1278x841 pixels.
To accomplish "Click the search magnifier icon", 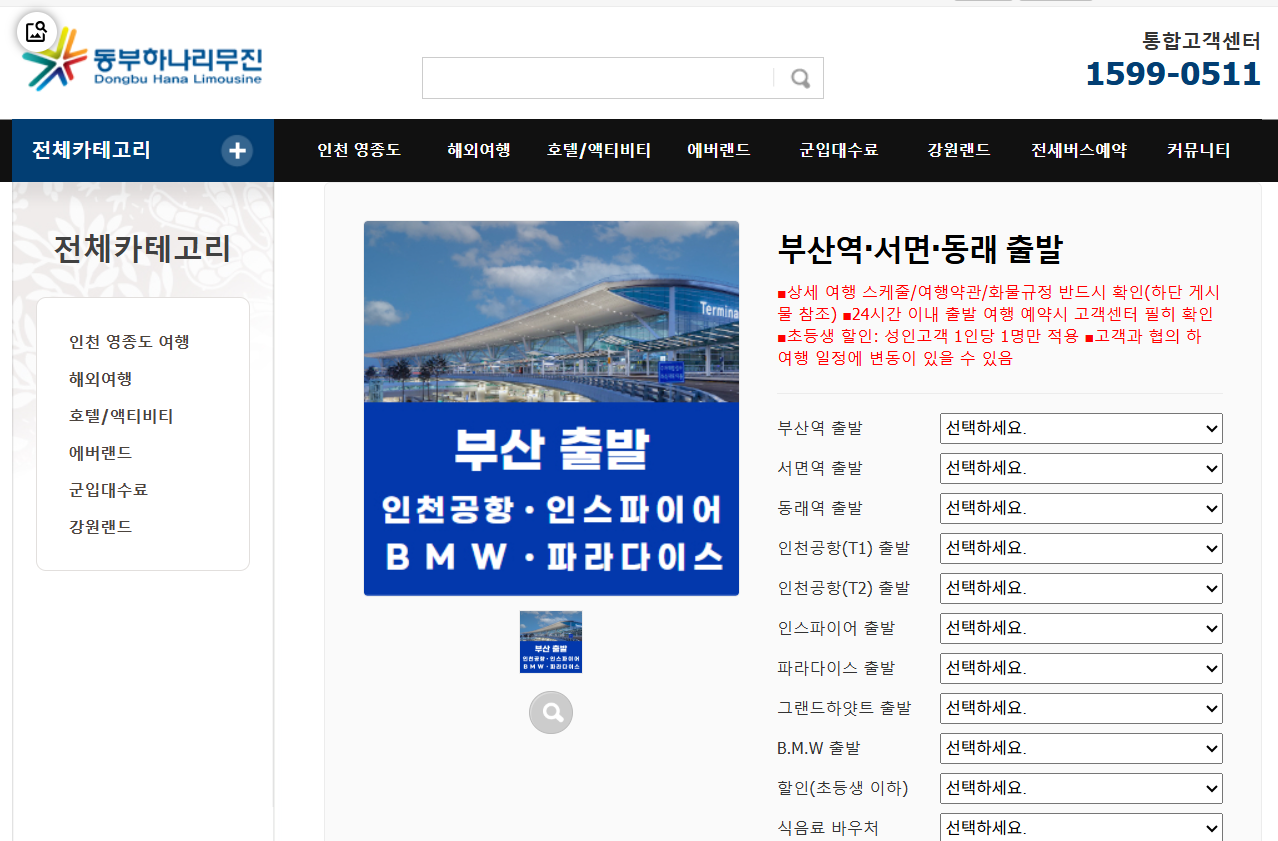I will pyautogui.click(x=800, y=78).
